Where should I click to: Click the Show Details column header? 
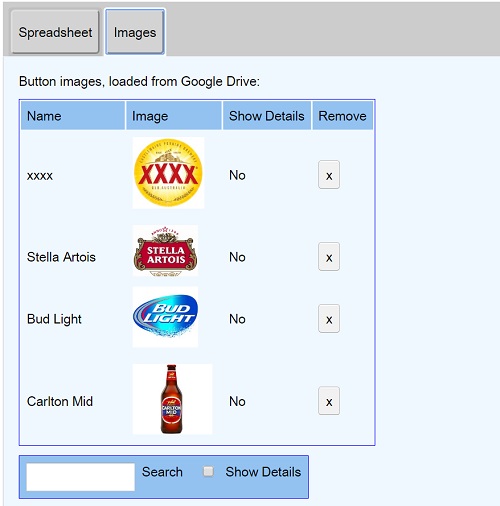coord(267,116)
